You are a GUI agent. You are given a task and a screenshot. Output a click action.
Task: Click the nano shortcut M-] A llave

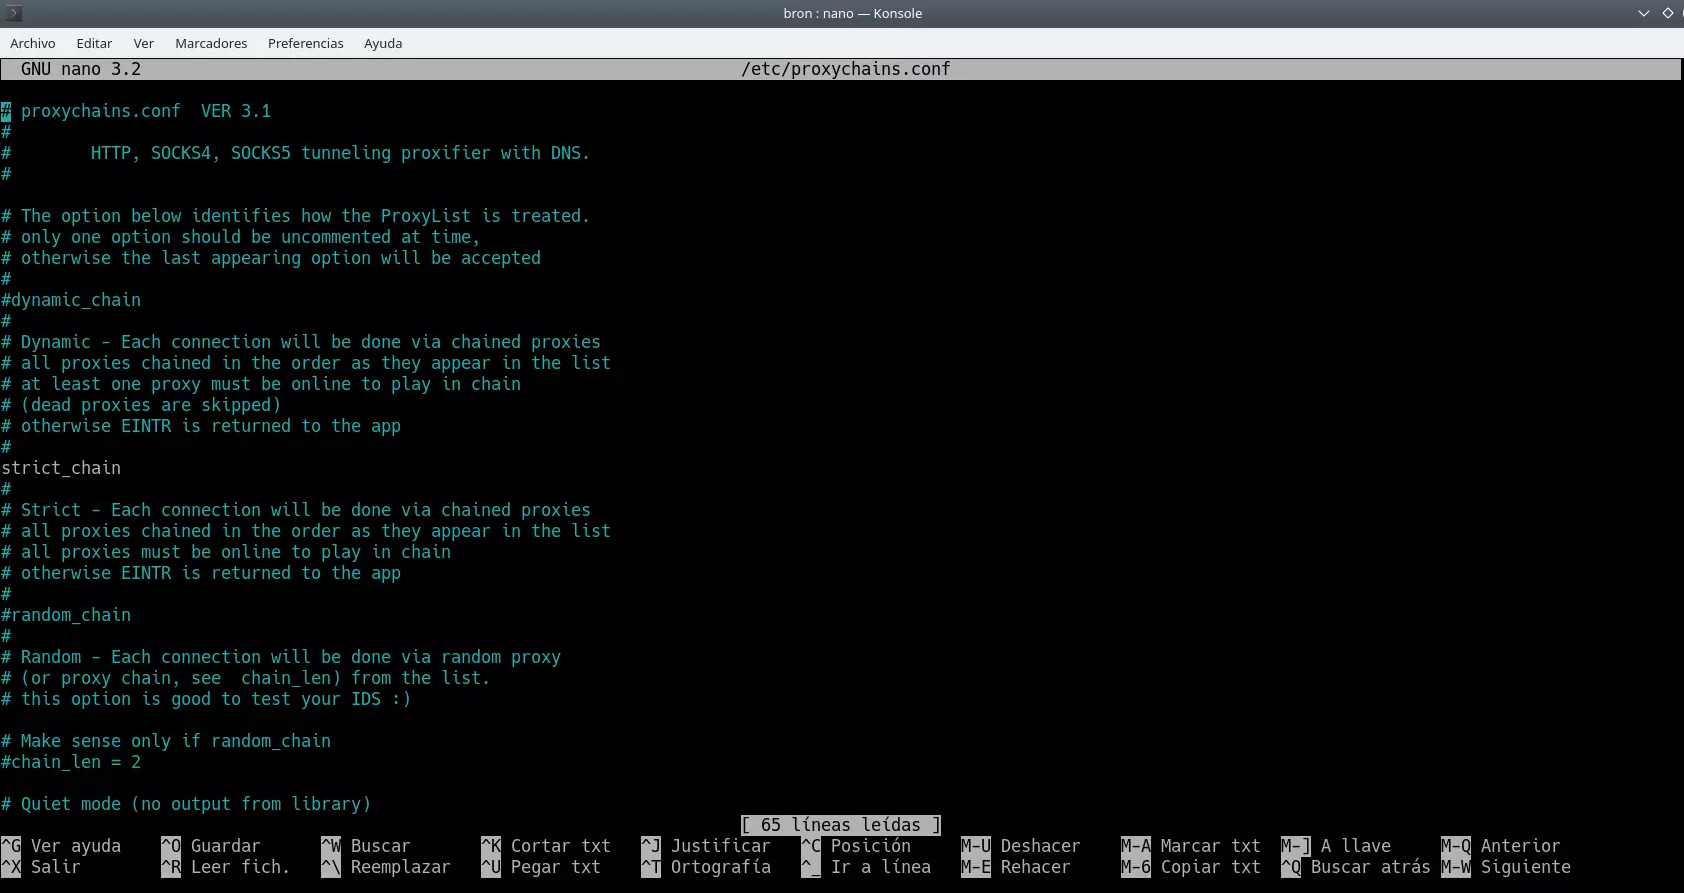click(x=1336, y=846)
